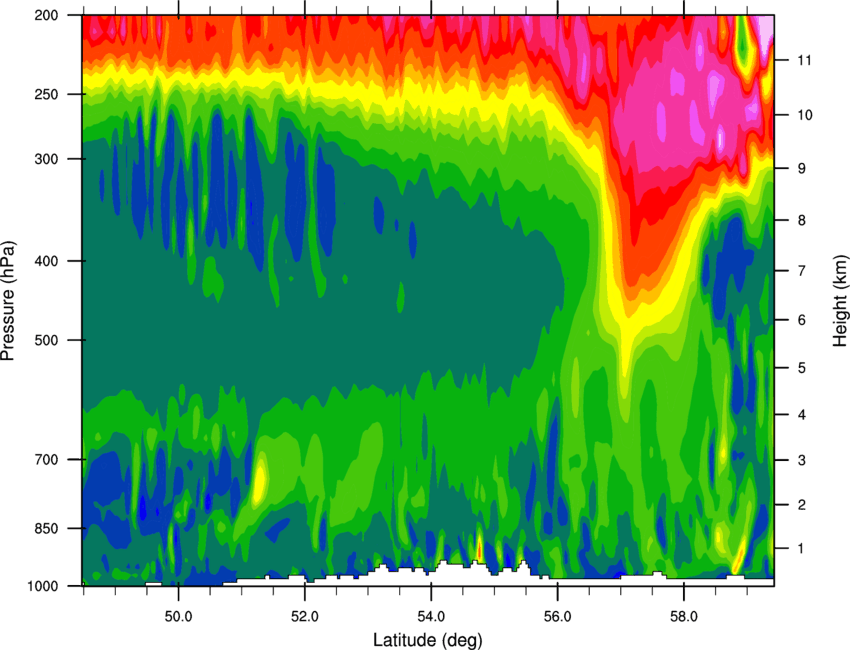Screen dimensions: 850x650
Task: Click the 1 km height label
Action: click(802, 549)
